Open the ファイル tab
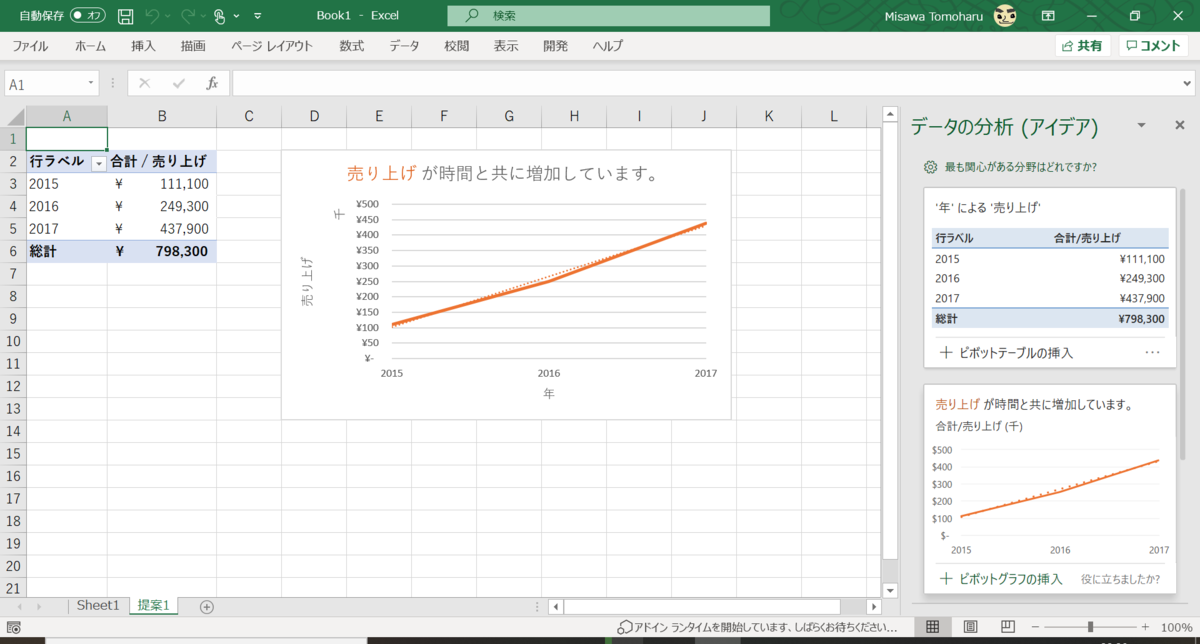This screenshot has width=1200, height=644. tap(30, 46)
